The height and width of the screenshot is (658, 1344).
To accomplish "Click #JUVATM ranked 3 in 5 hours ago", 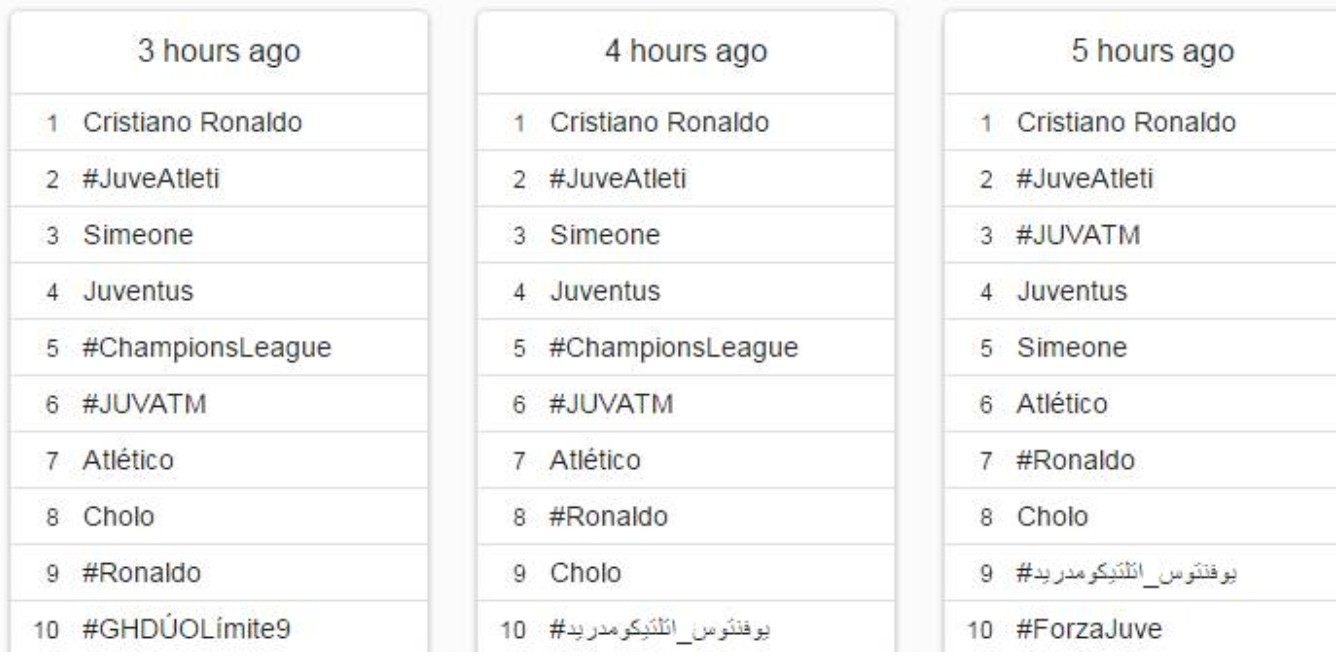I will pos(1079,235).
